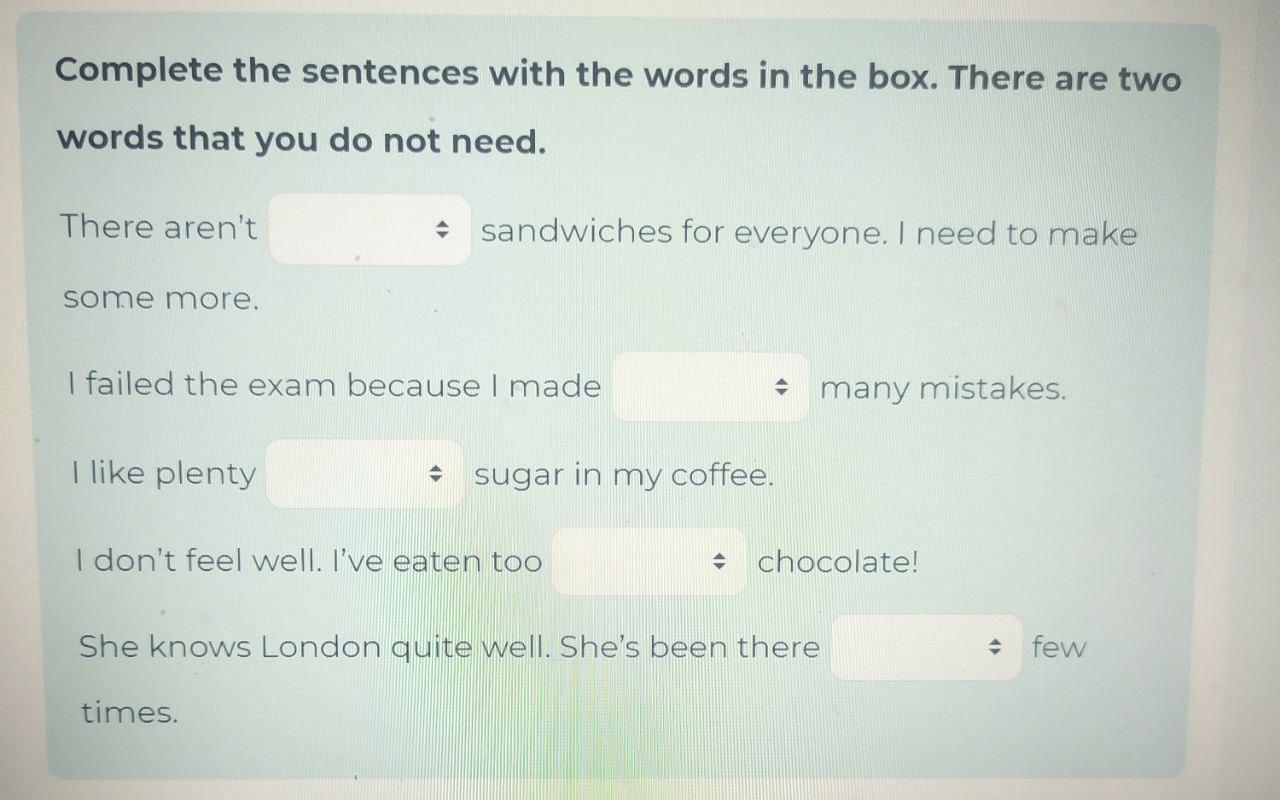Open the dropdown after "There aren't"

369,230
